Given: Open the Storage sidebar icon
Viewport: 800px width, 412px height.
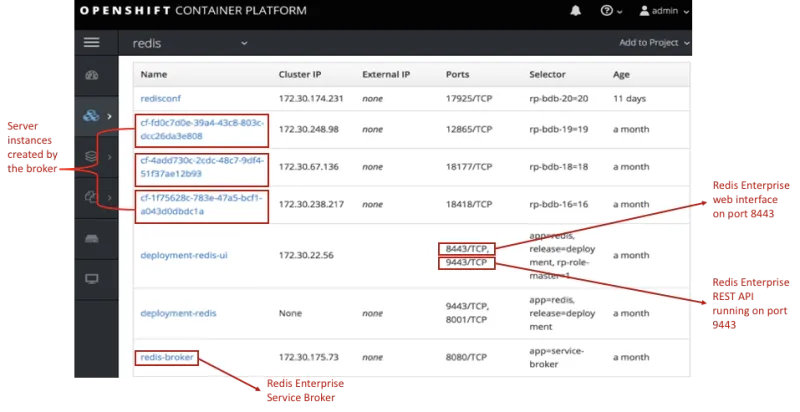Looking at the screenshot, I should [x=92, y=238].
